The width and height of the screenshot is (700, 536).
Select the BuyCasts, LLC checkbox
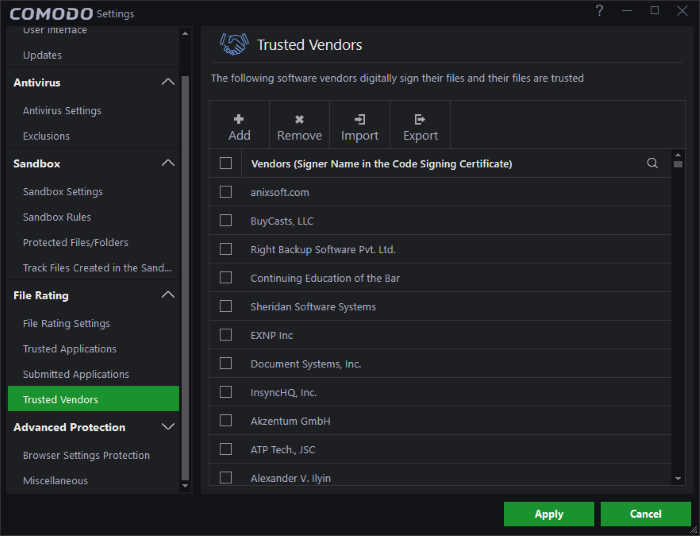(226, 220)
